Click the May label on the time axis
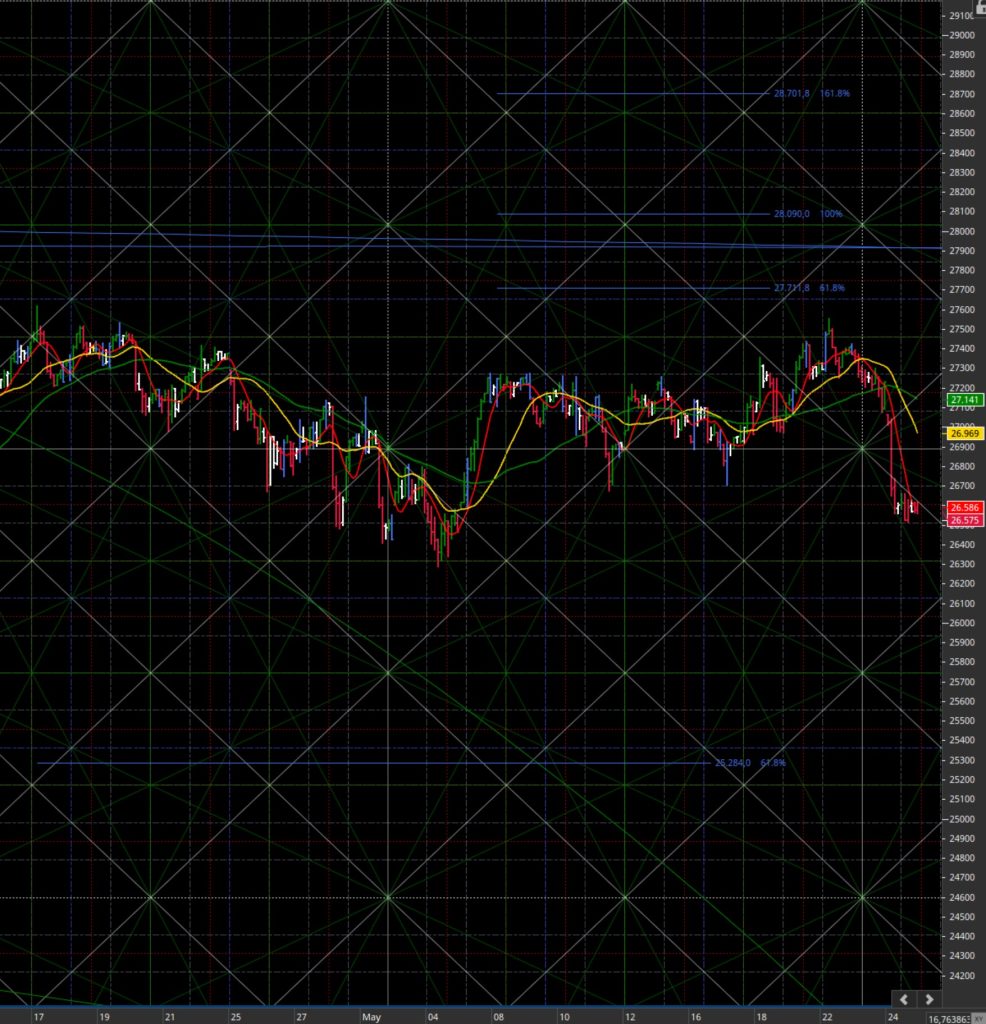 (x=371, y=1017)
